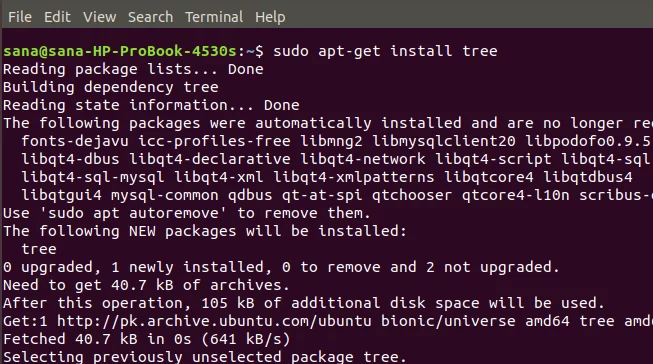Click the package name 'mysql-common'
This screenshot has width=653, height=364.
click(165, 195)
